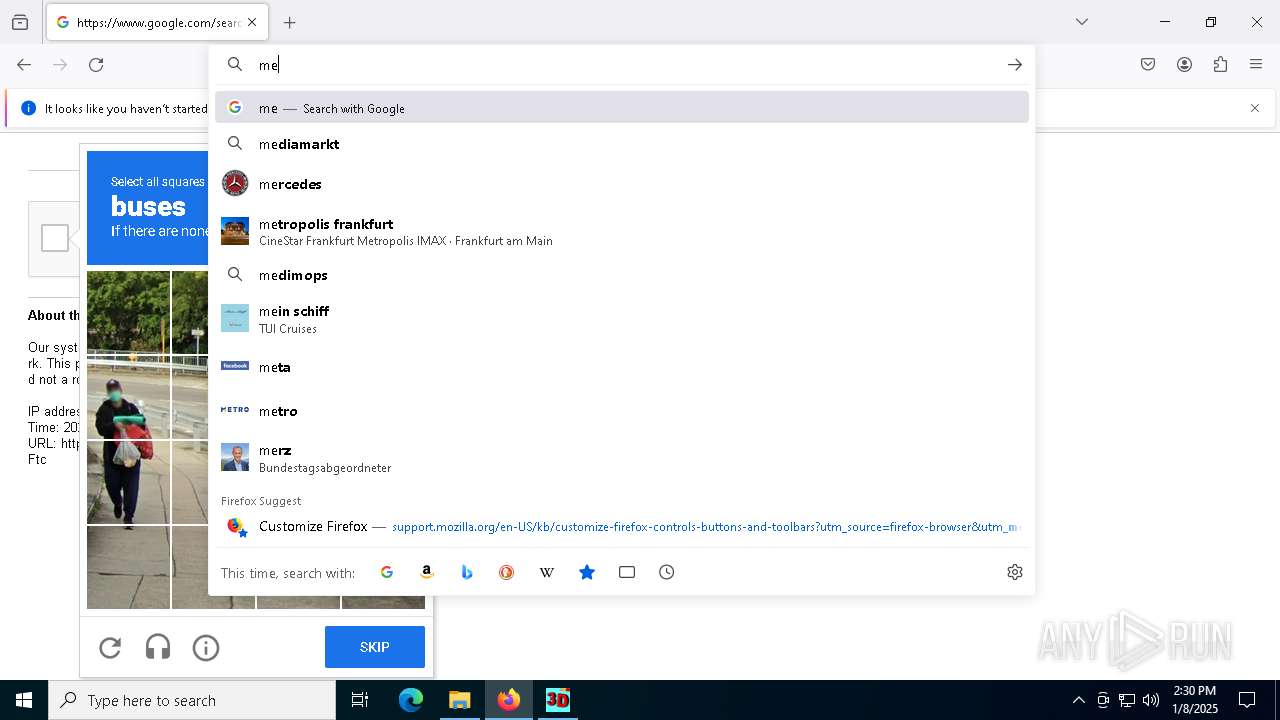The image size is (1280, 720).
Task: Pick the merz suggestion
Action: pos(622,458)
